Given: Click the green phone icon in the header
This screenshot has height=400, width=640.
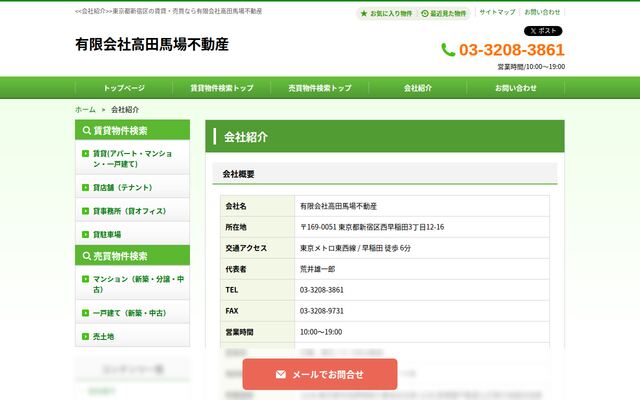Looking at the screenshot, I should coord(448,50).
